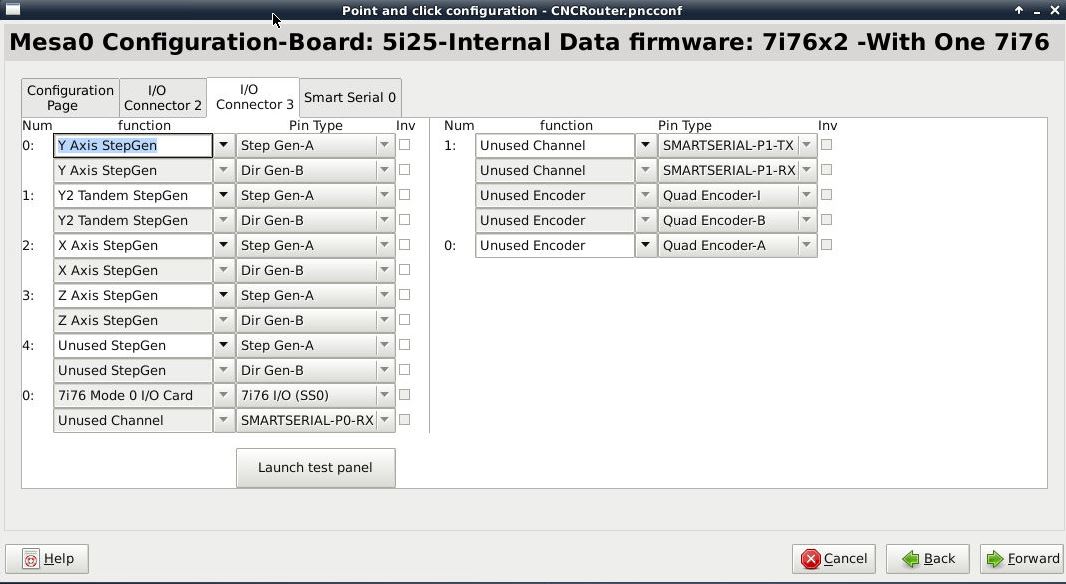Expand Unused Channel function dropdown for P1-TX

point(646,145)
